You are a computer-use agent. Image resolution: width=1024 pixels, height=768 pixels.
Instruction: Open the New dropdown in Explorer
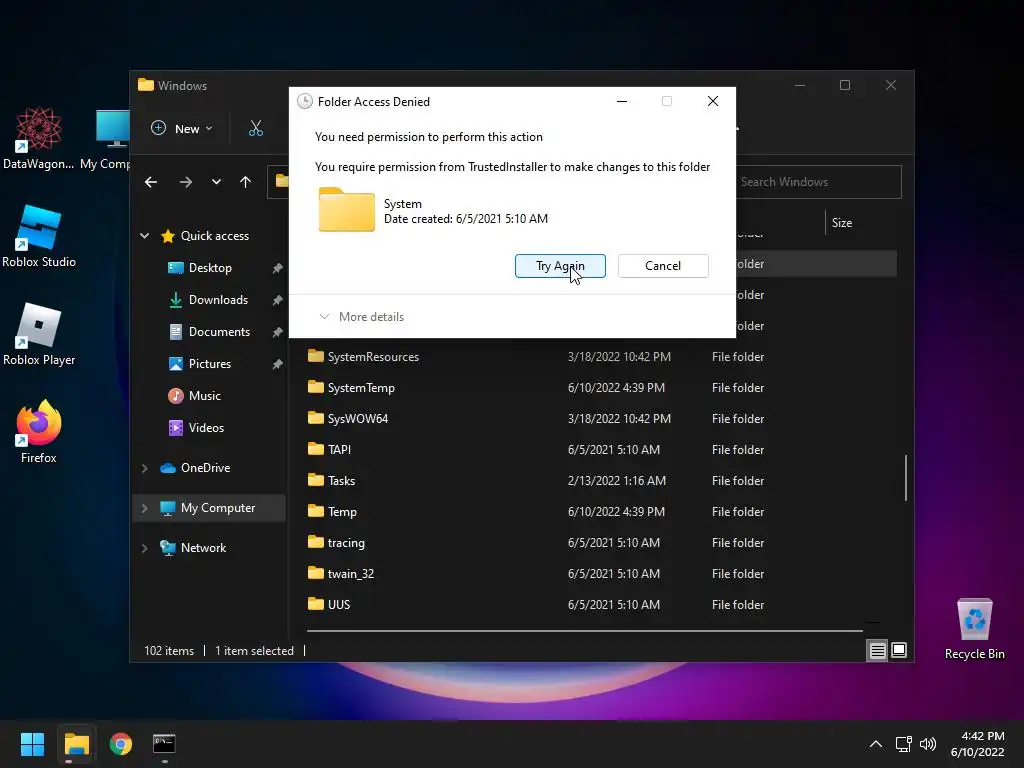pyautogui.click(x=181, y=129)
